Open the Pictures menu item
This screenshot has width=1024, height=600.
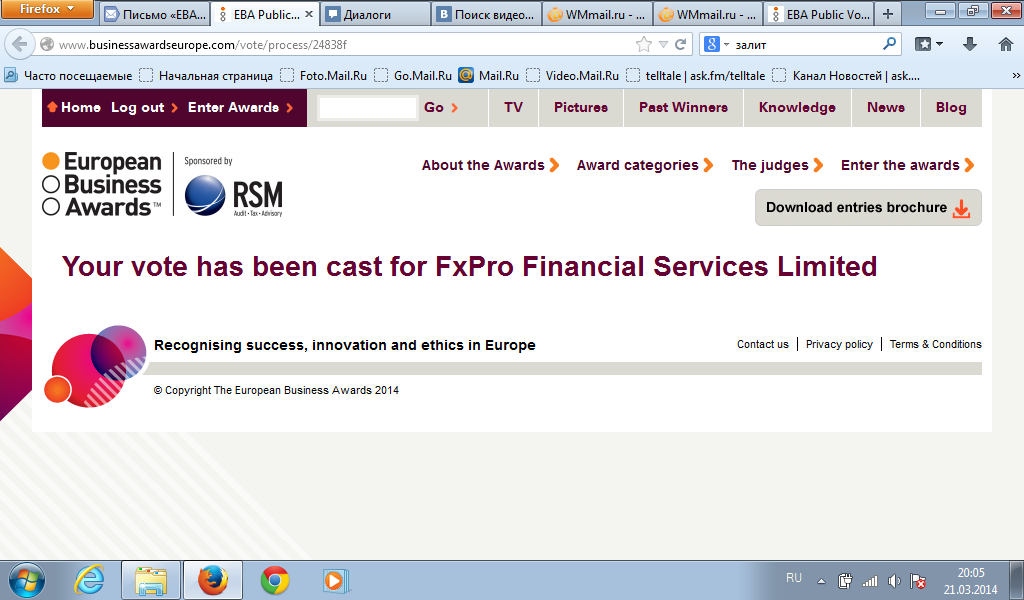coord(581,108)
